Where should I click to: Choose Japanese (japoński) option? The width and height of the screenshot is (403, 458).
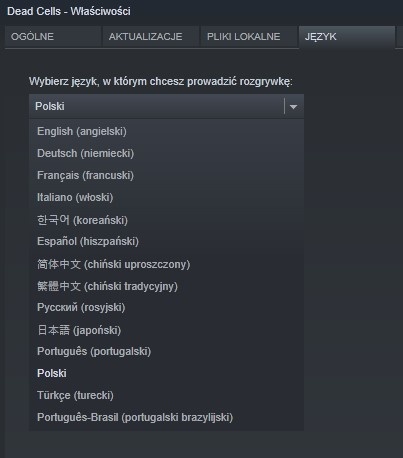166,330
